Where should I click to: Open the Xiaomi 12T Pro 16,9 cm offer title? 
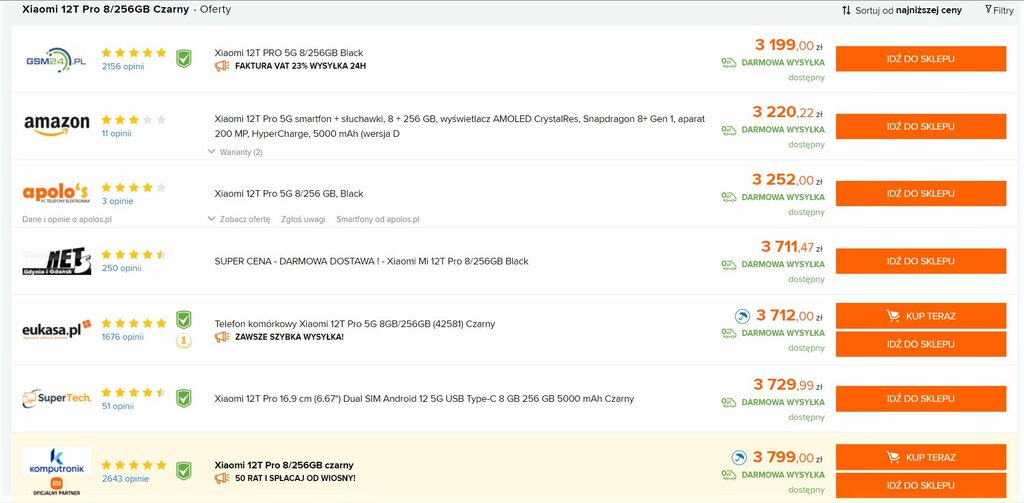point(424,398)
